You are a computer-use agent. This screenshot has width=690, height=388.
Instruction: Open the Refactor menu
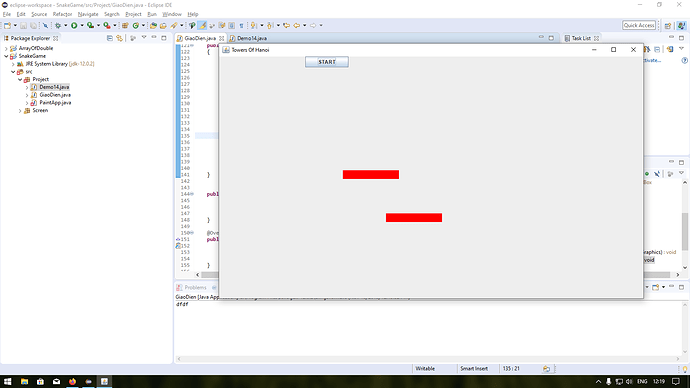point(62,14)
